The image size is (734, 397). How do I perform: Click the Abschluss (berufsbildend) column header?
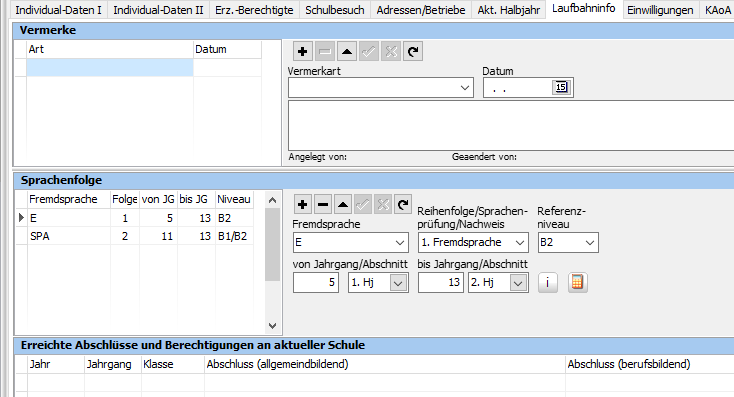click(650, 364)
